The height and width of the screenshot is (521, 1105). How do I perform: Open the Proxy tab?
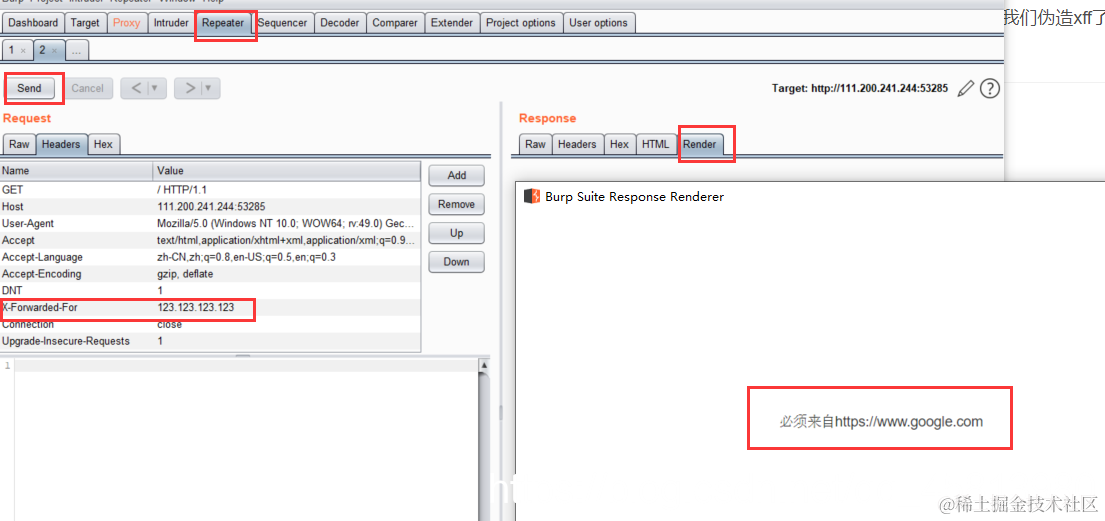pyautogui.click(x=127, y=23)
